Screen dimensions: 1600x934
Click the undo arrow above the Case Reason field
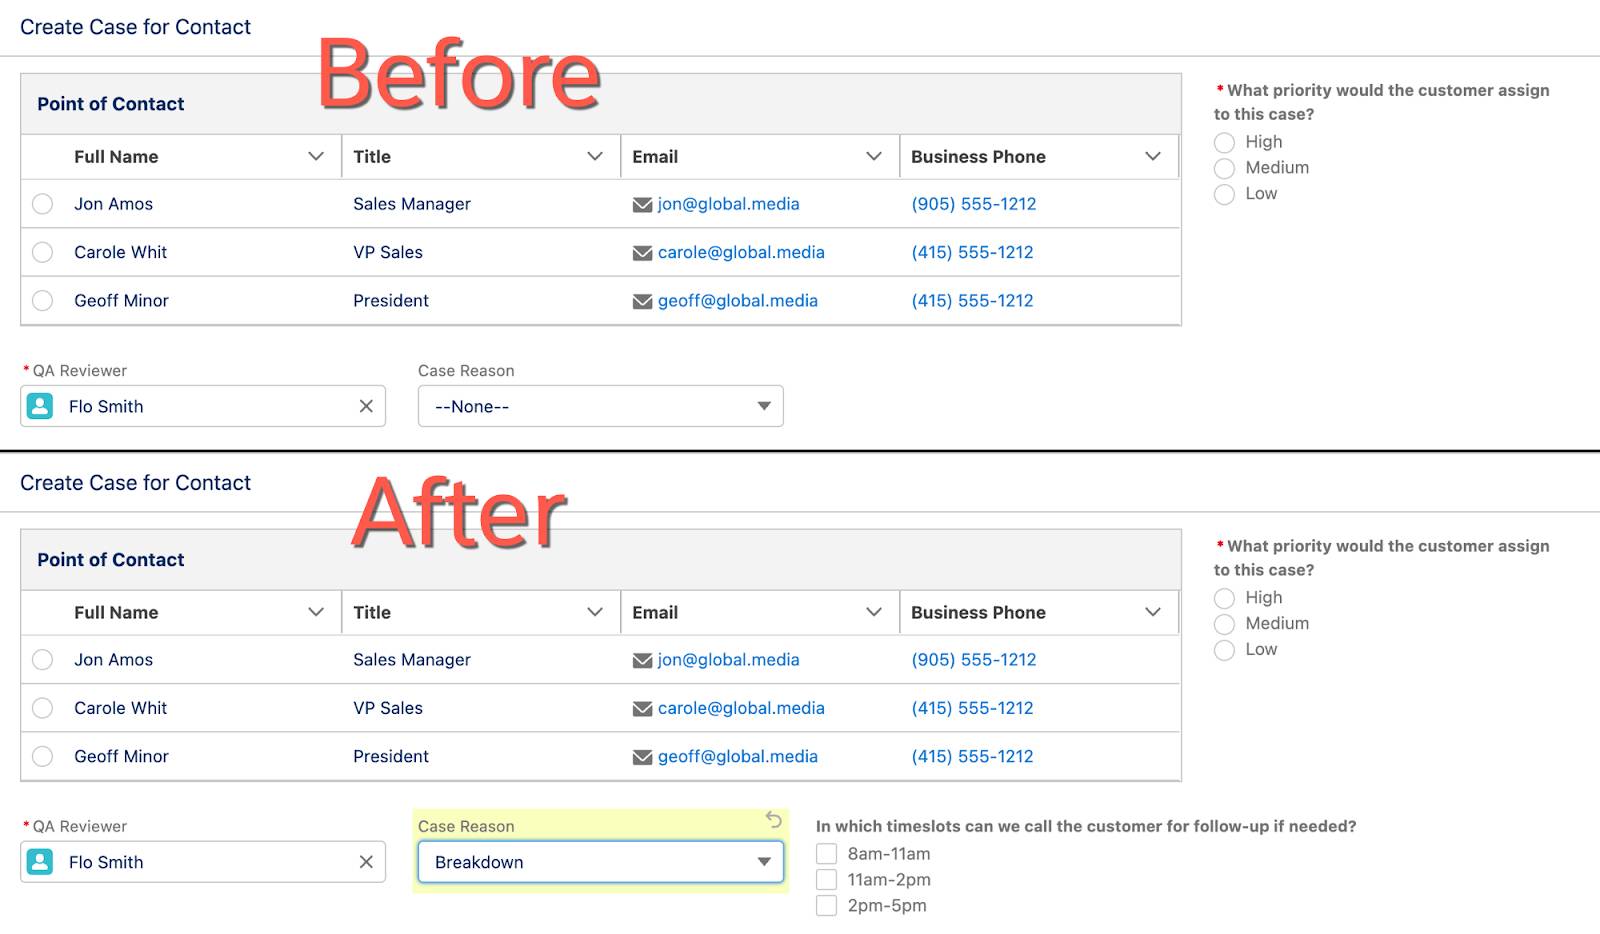[x=773, y=820]
